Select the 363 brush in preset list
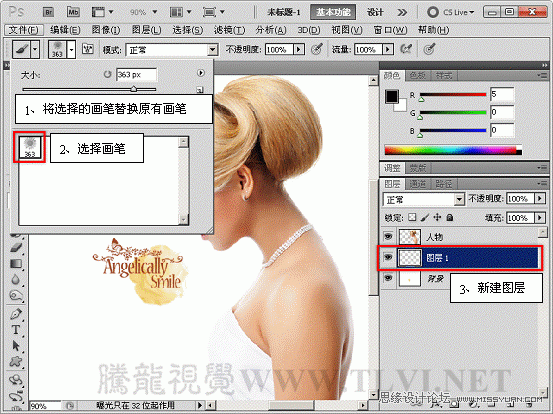Viewport: 553px width, 414px height. (x=30, y=147)
